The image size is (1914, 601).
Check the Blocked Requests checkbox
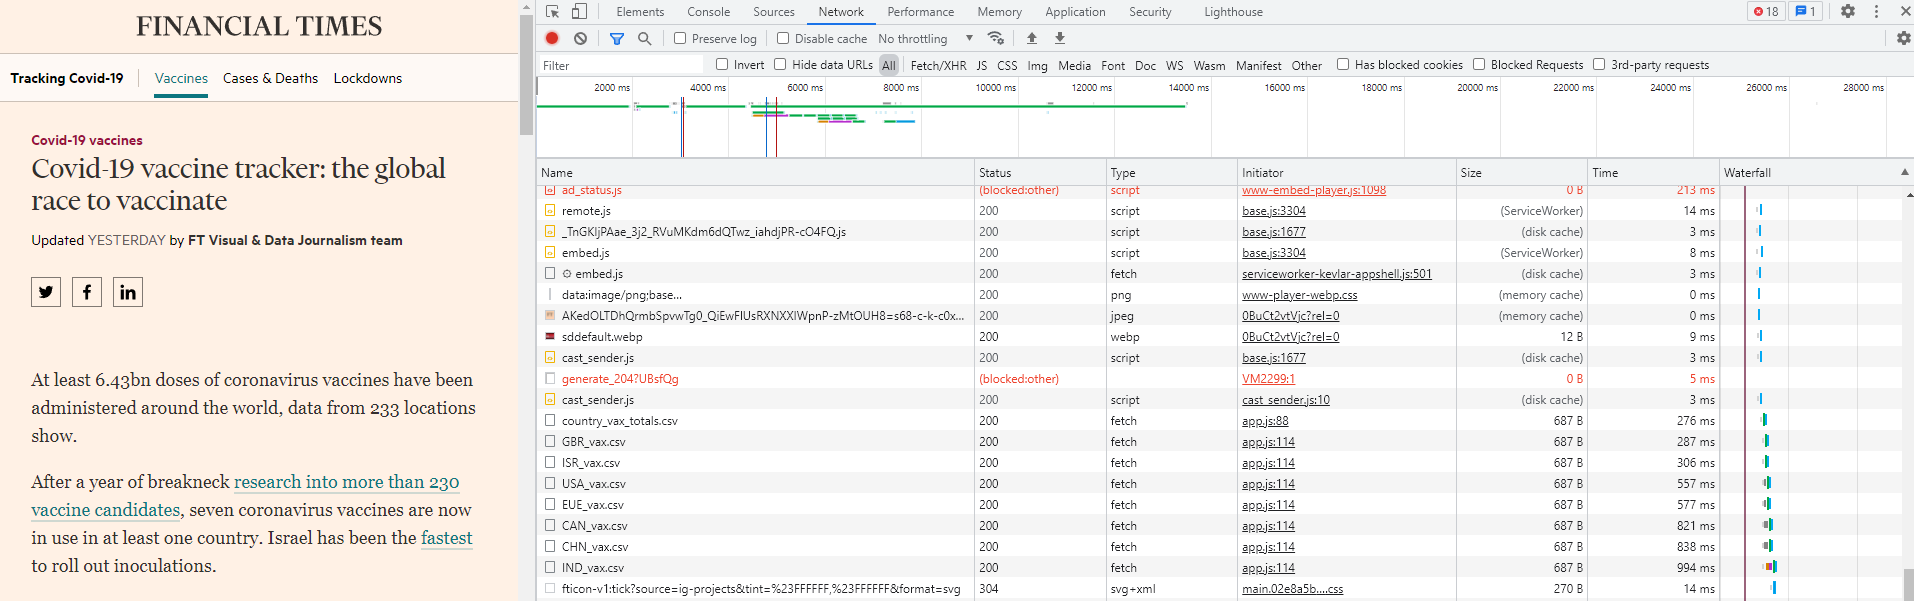click(x=1479, y=64)
